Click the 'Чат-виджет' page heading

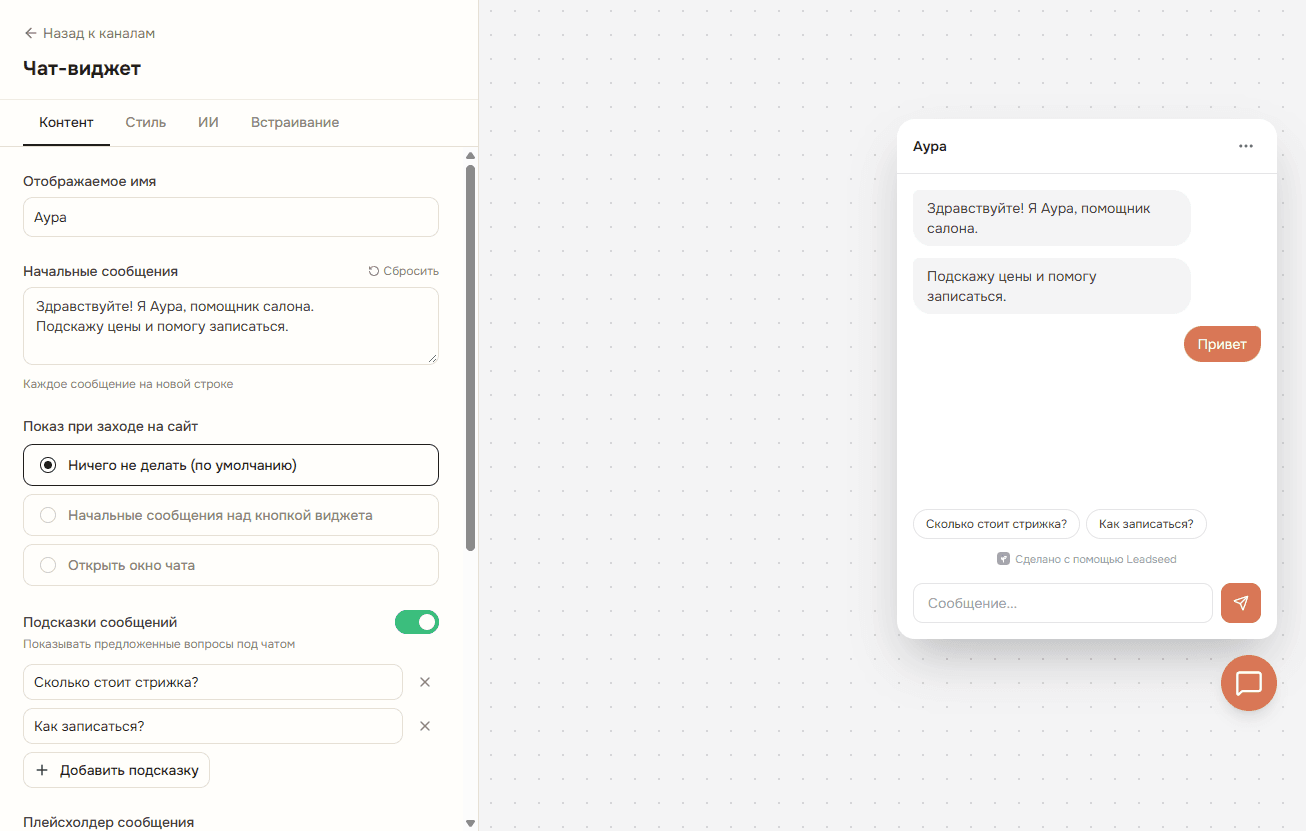click(x=82, y=68)
